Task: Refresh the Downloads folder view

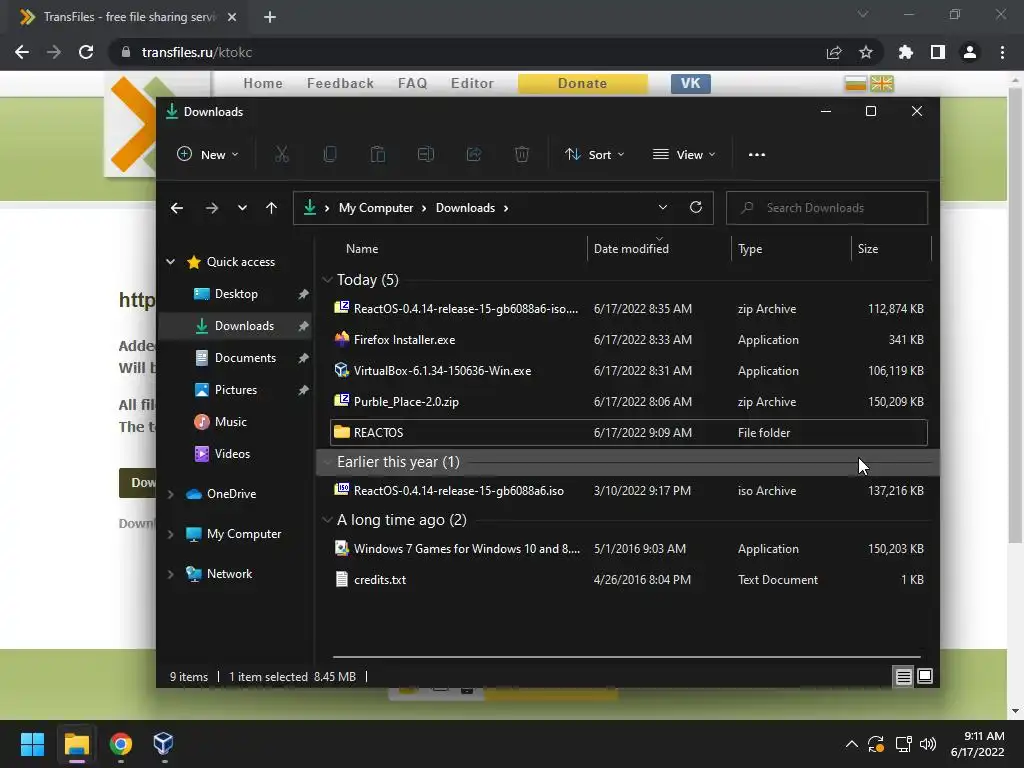Action: pos(696,207)
